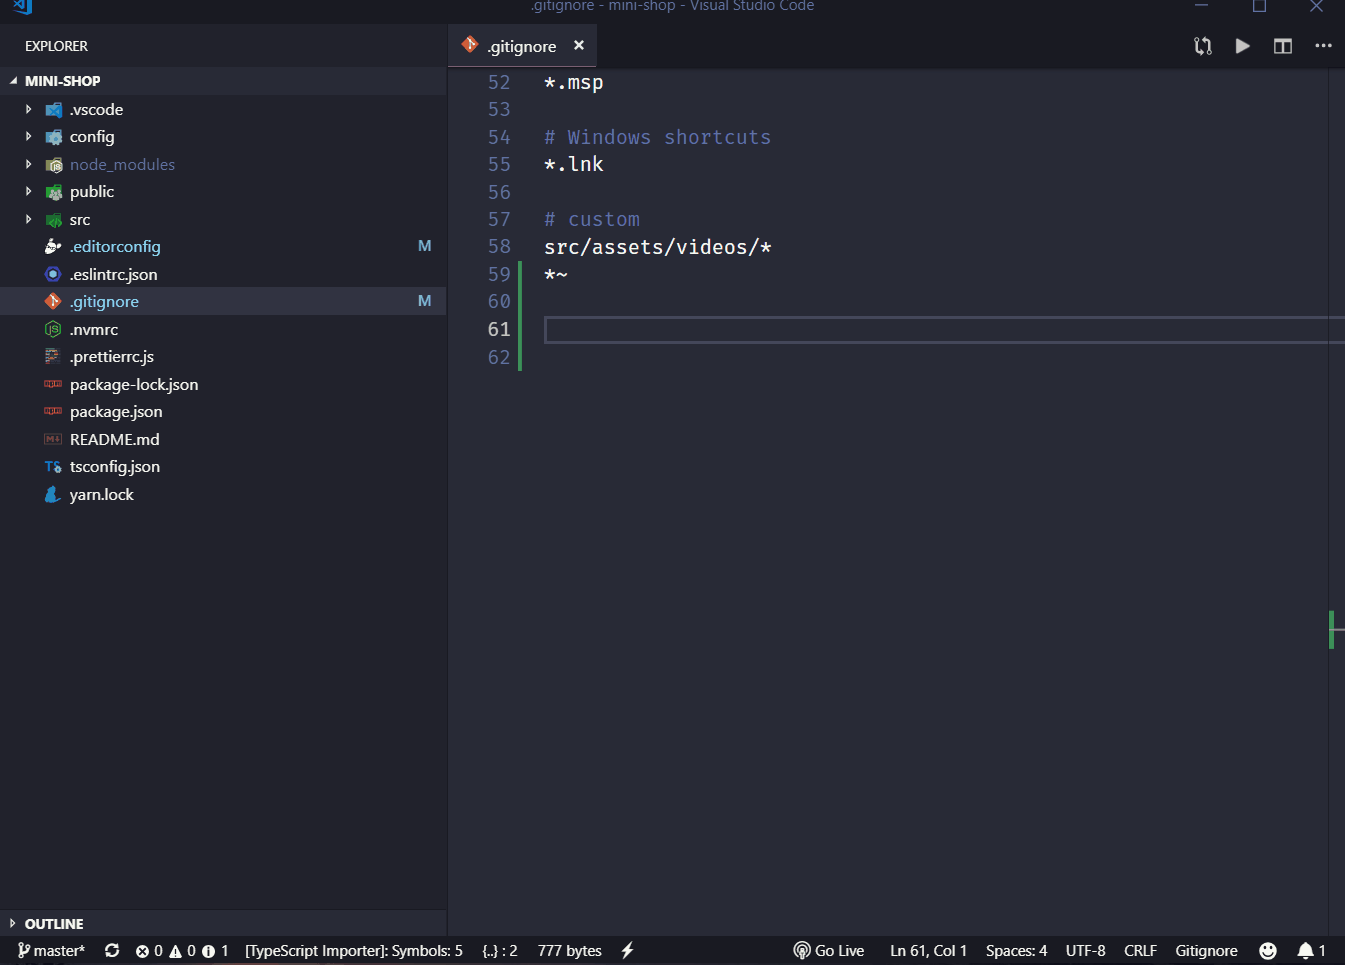This screenshot has width=1345, height=965.
Task: Run the current file with the play icon
Action: click(1242, 46)
